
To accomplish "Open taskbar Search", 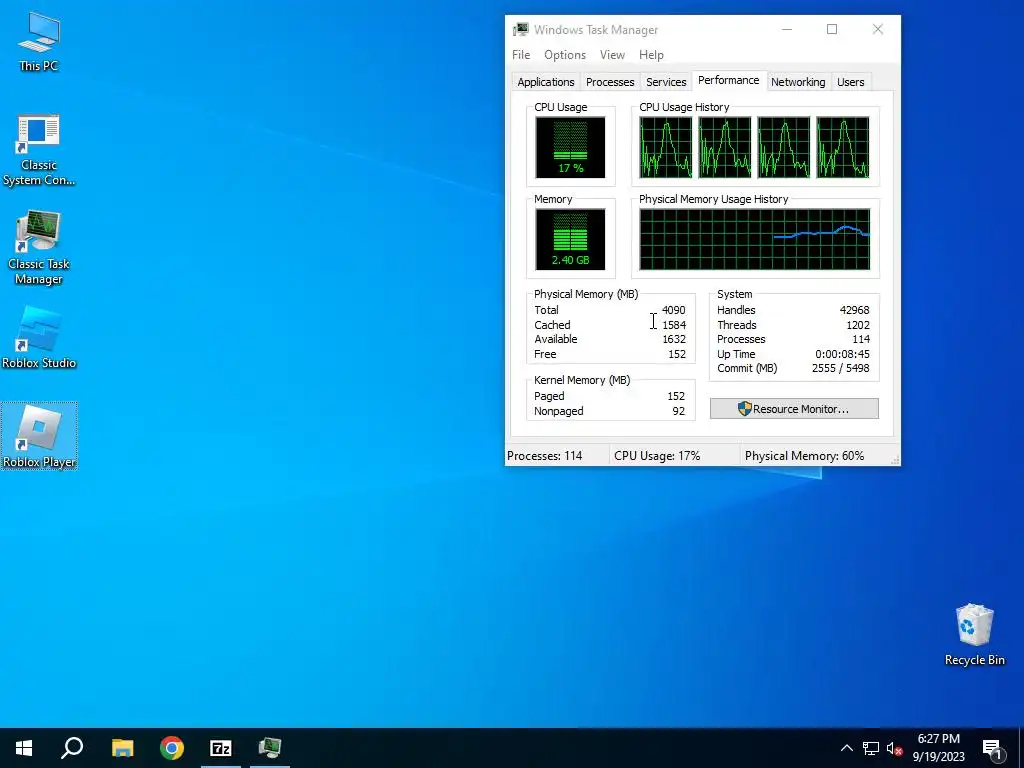I will [72, 748].
